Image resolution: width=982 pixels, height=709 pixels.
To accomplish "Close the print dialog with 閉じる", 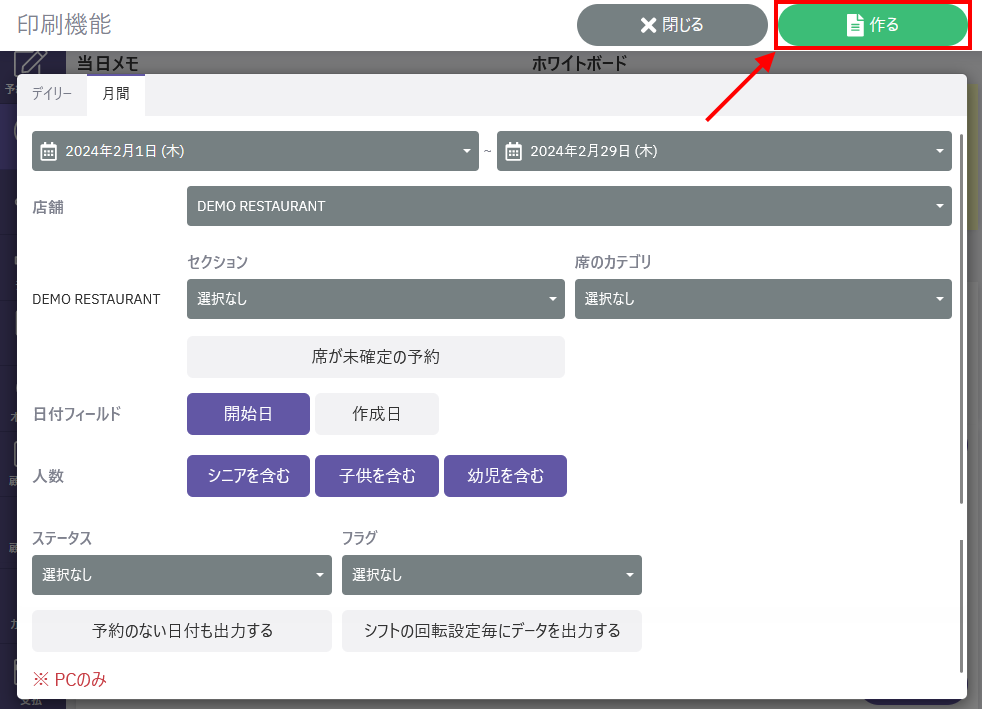I will [671, 25].
